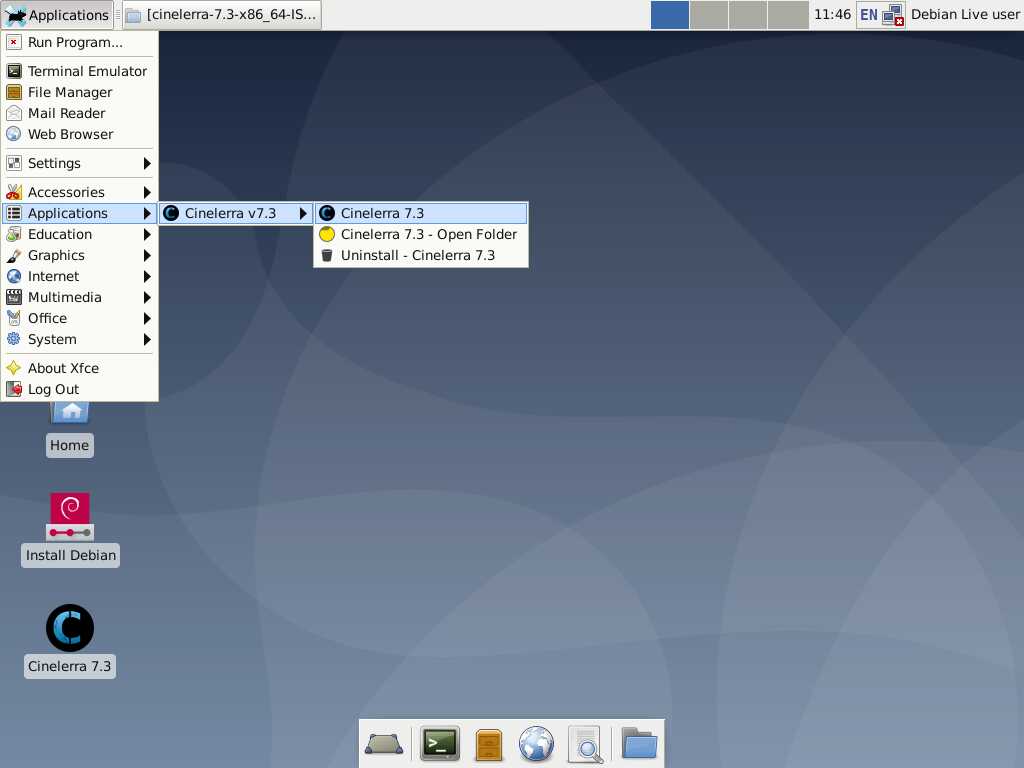The height and width of the screenshot is (768, 1024).
Task: Click the folder icon in the dock
Action: tap(639, 743)
